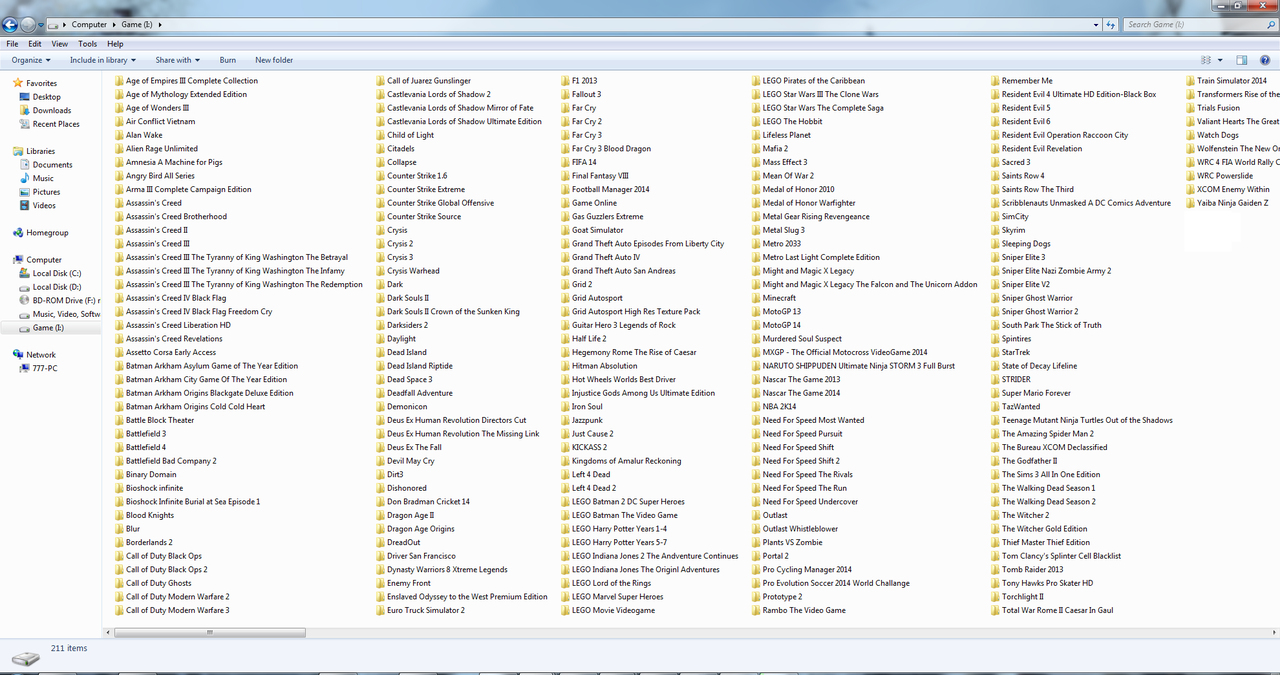The width and height of the screenshot is (1280, 675).
Task: Create a folder with the New folder button
Action: click(274, 60)
